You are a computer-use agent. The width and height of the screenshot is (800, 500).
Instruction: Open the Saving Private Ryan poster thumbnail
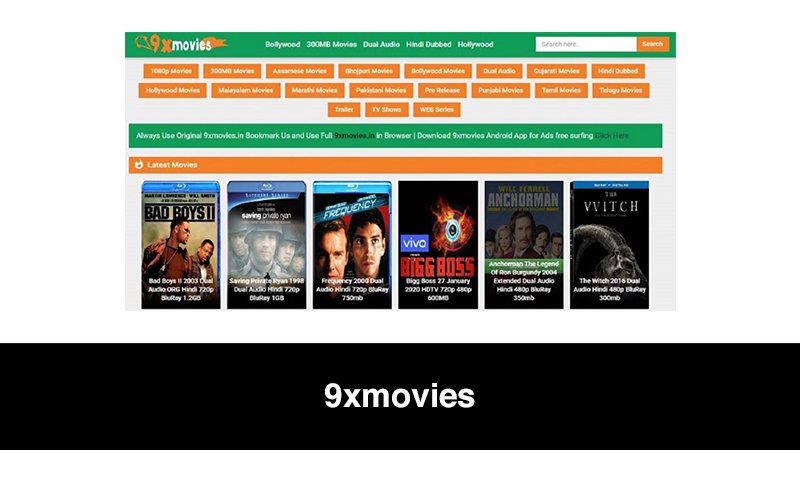click(266, 244)
